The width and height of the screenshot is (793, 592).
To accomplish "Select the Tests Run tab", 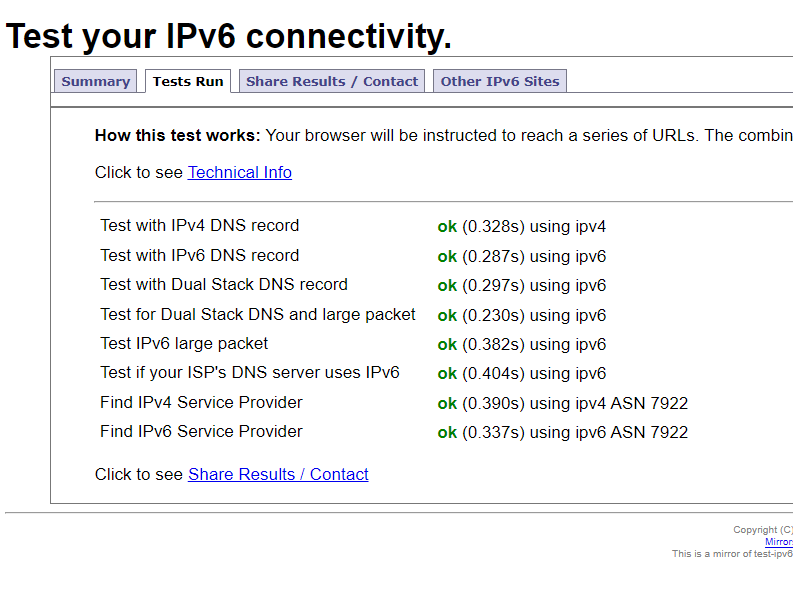I will point(188,82).
